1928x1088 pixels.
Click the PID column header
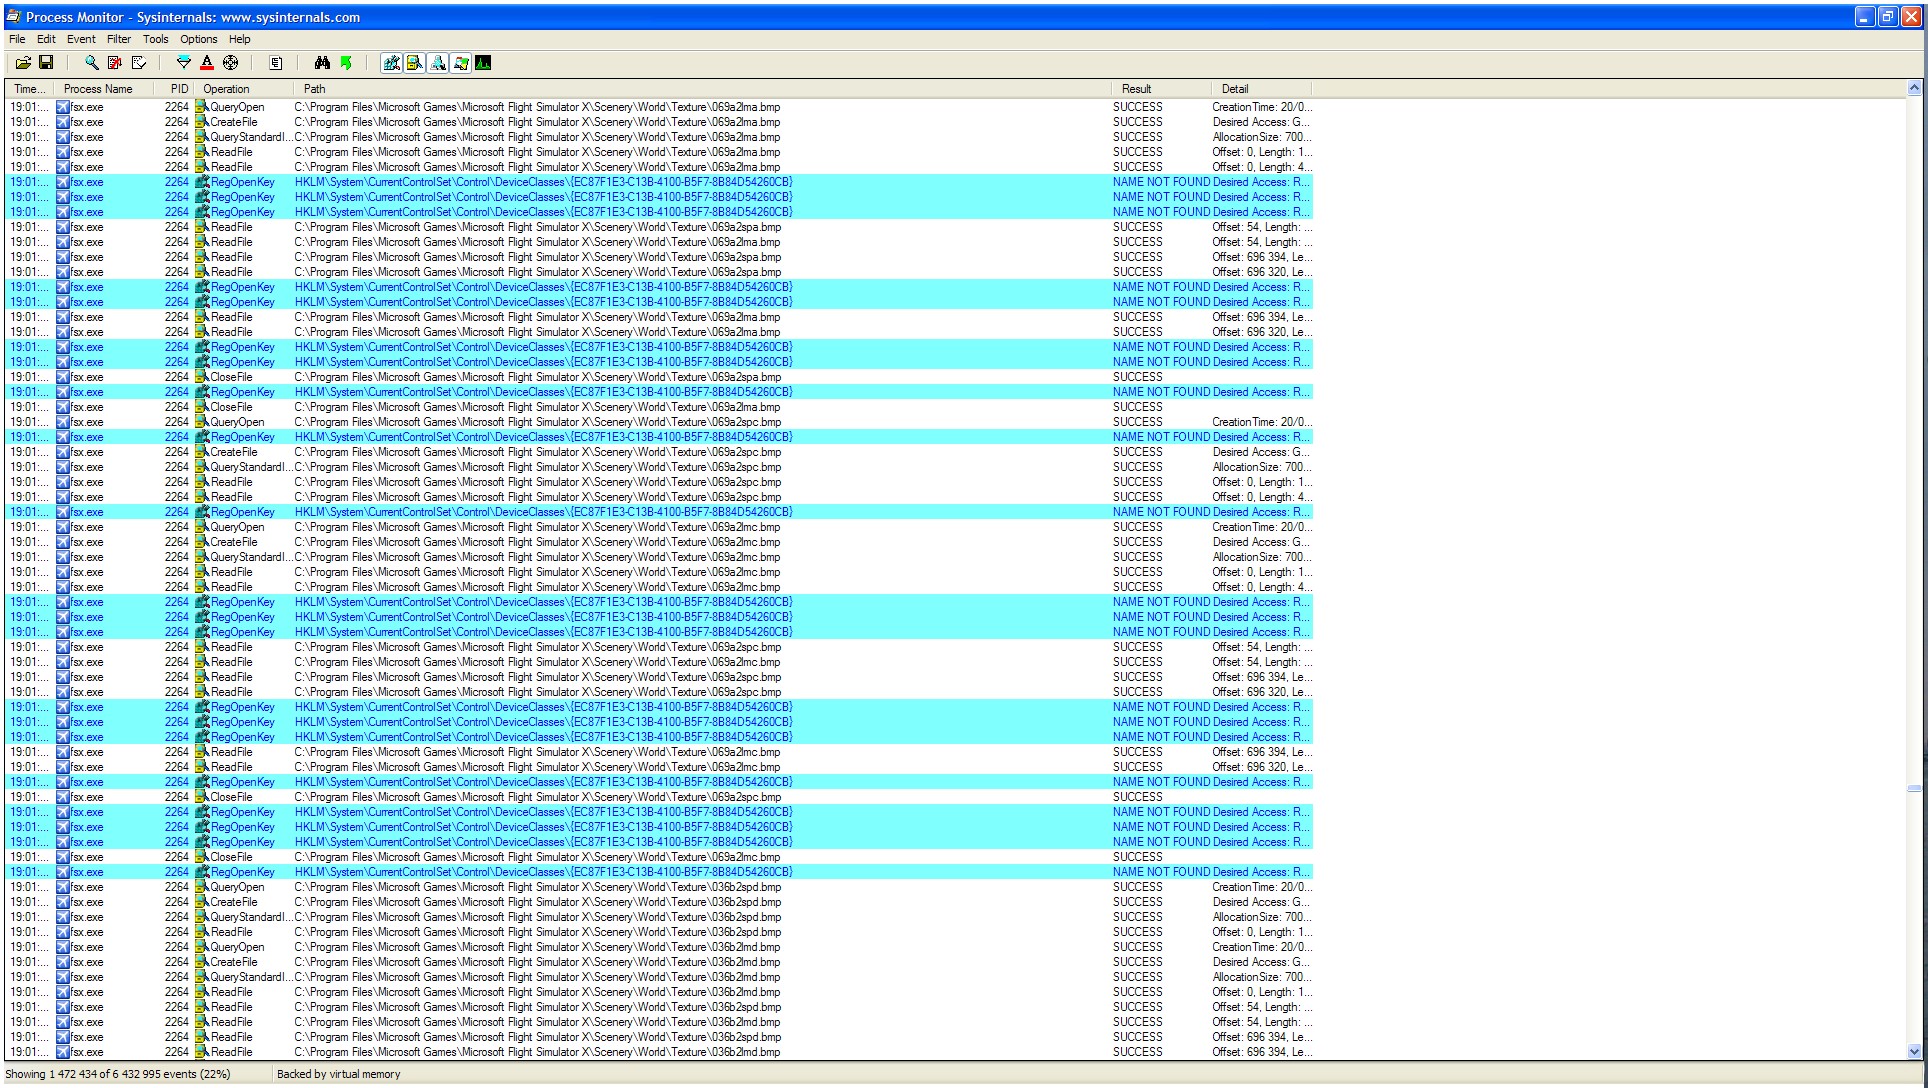[174, 89]
